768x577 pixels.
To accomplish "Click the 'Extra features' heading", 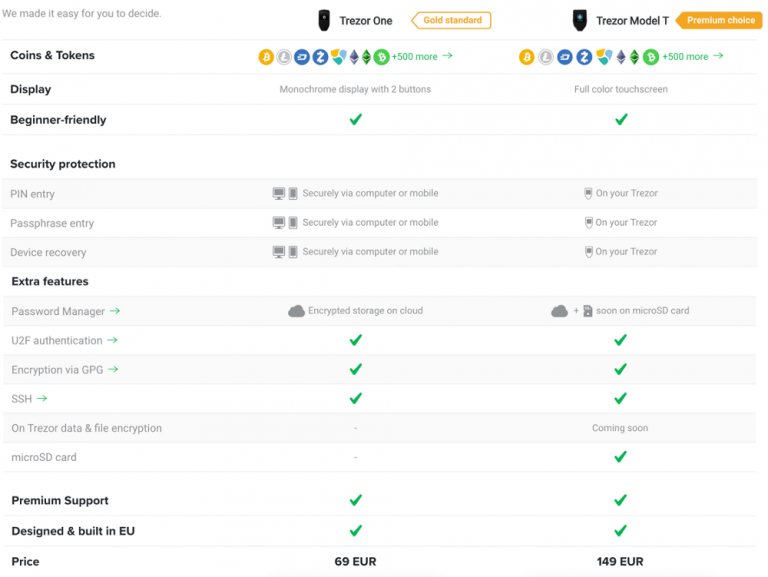I will click(50, 282).
